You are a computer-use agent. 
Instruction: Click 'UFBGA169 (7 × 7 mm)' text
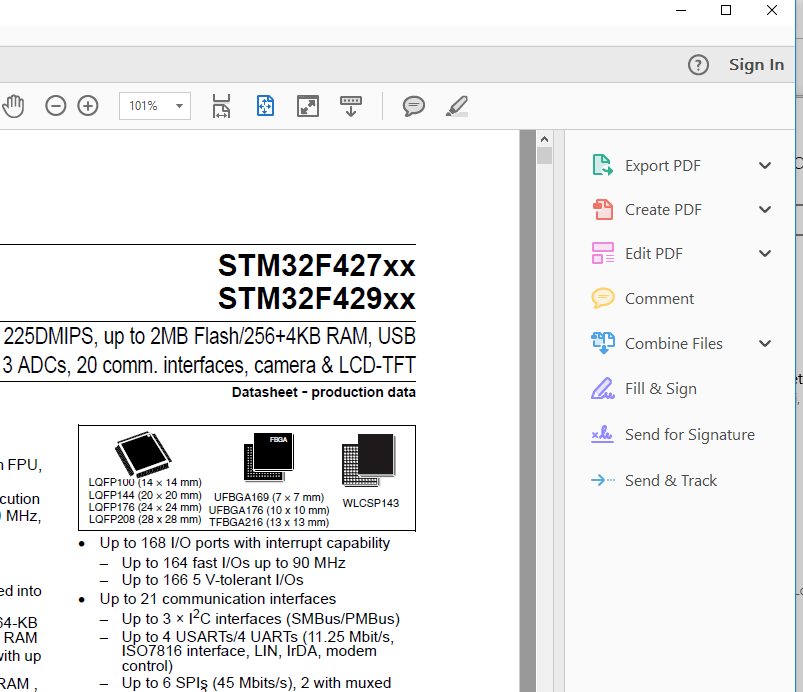tap(269, 497)
